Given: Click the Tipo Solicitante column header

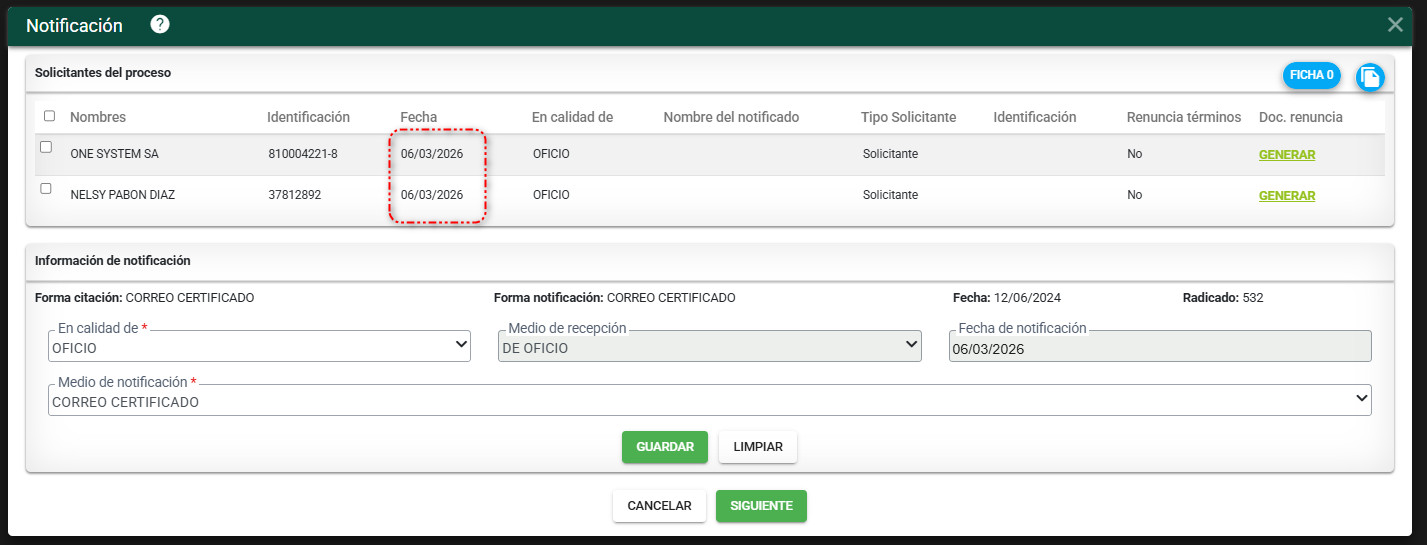Looking at the screenshot, I should (x=908, y=117).
